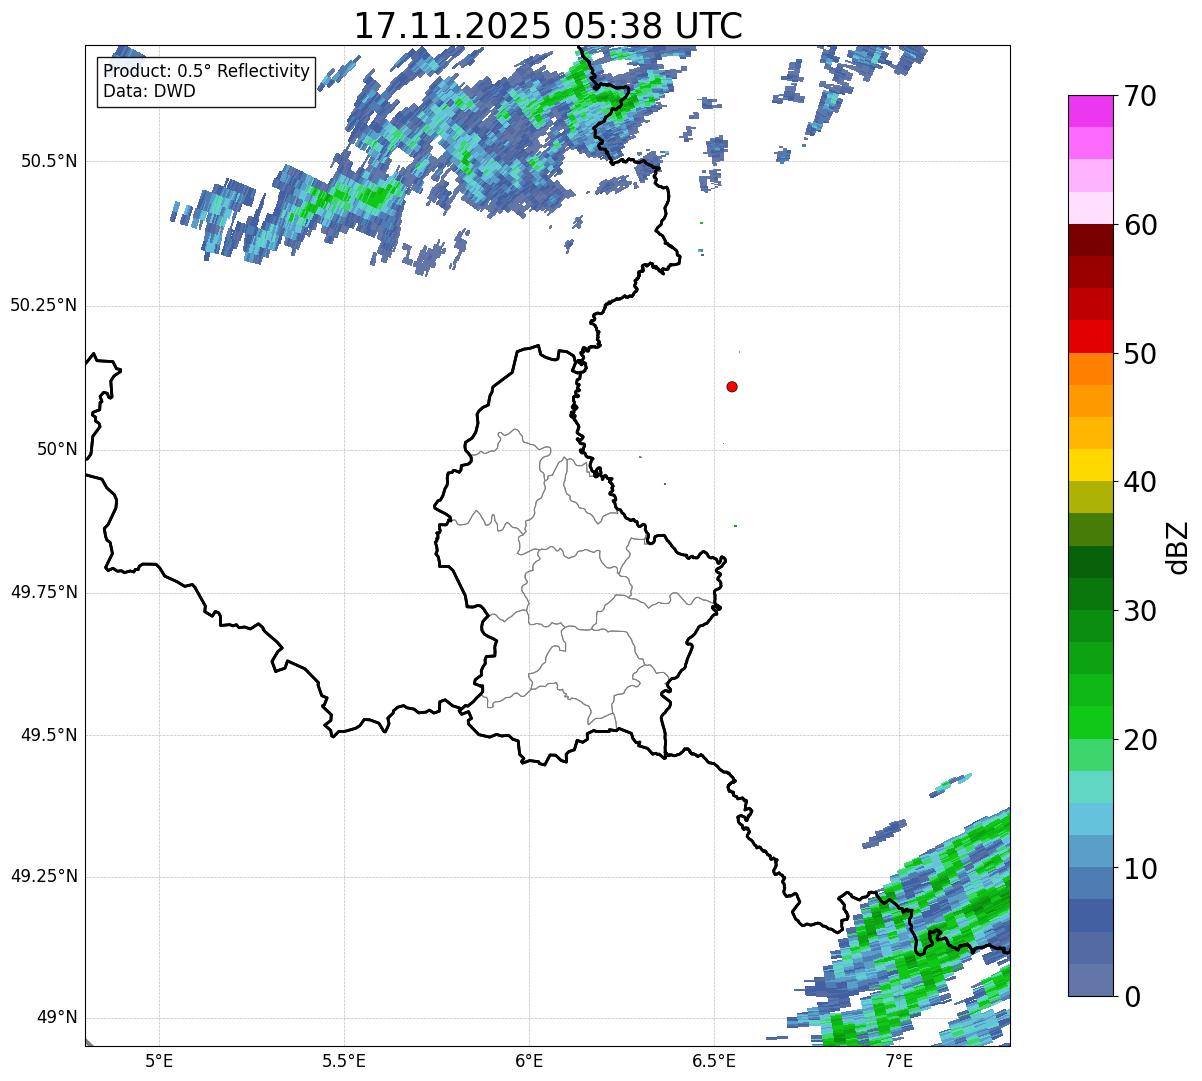Click the 5.5°E longitude label
The image size is (1202, 1081).
pyautogui.click(x=344, y=1060)
